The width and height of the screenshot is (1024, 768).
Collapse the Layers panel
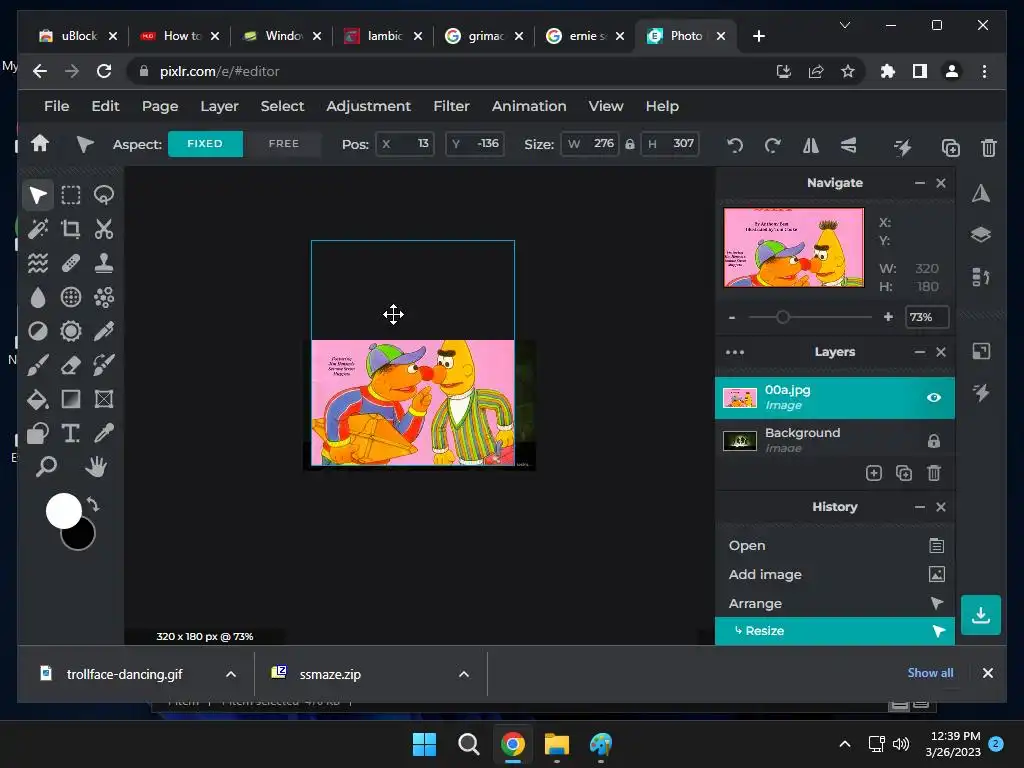920,352
